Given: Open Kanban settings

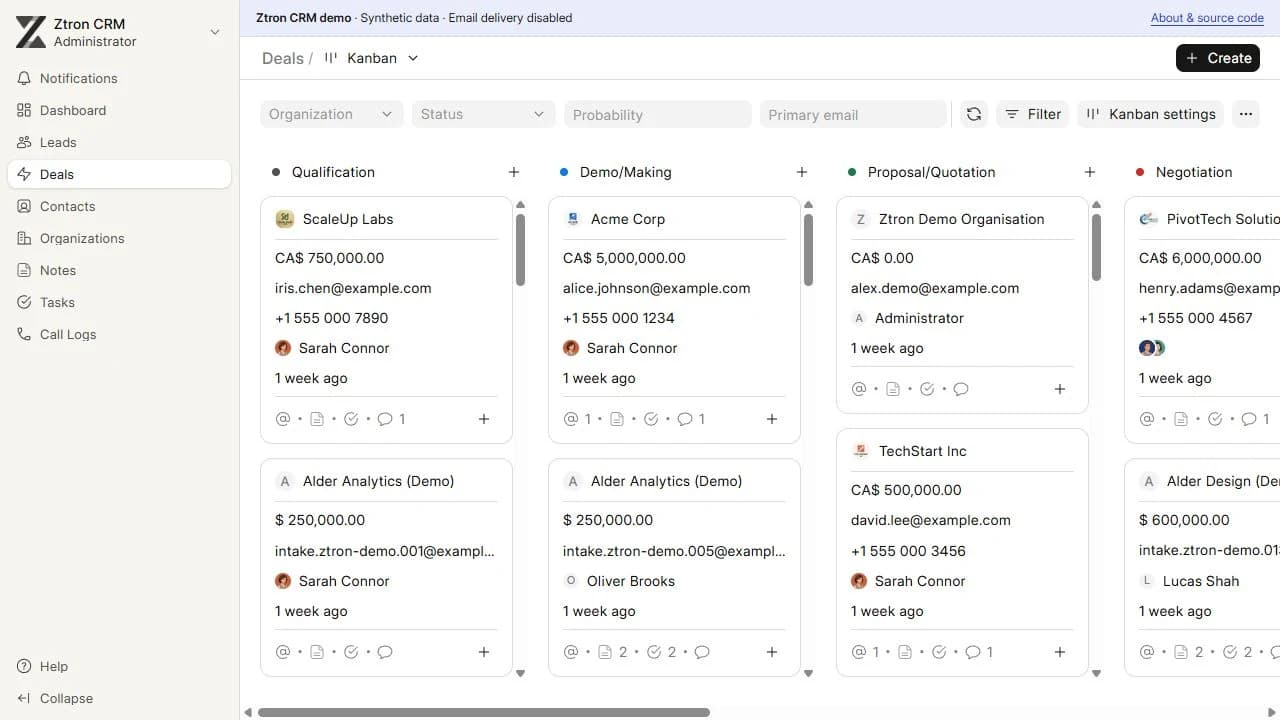Looking at the screenshot, I should click(1151, 114).
